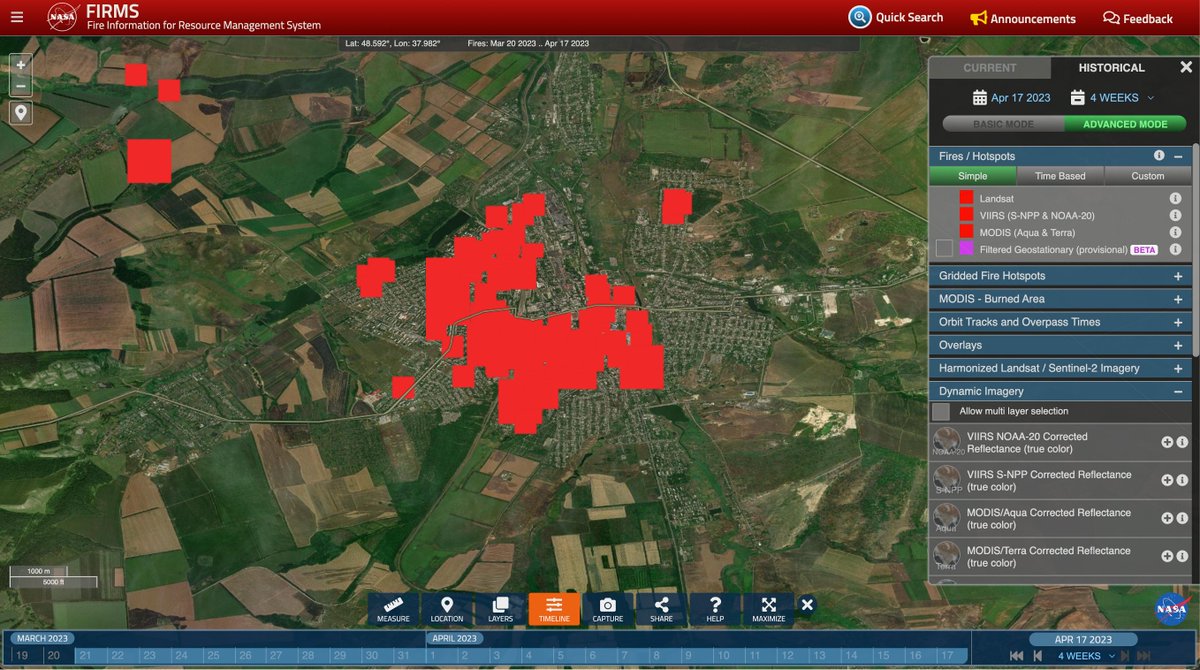Open the Apr 17 2023 date picker
Viewport: 1200px width, 670px height.
tap(1011, 98)
